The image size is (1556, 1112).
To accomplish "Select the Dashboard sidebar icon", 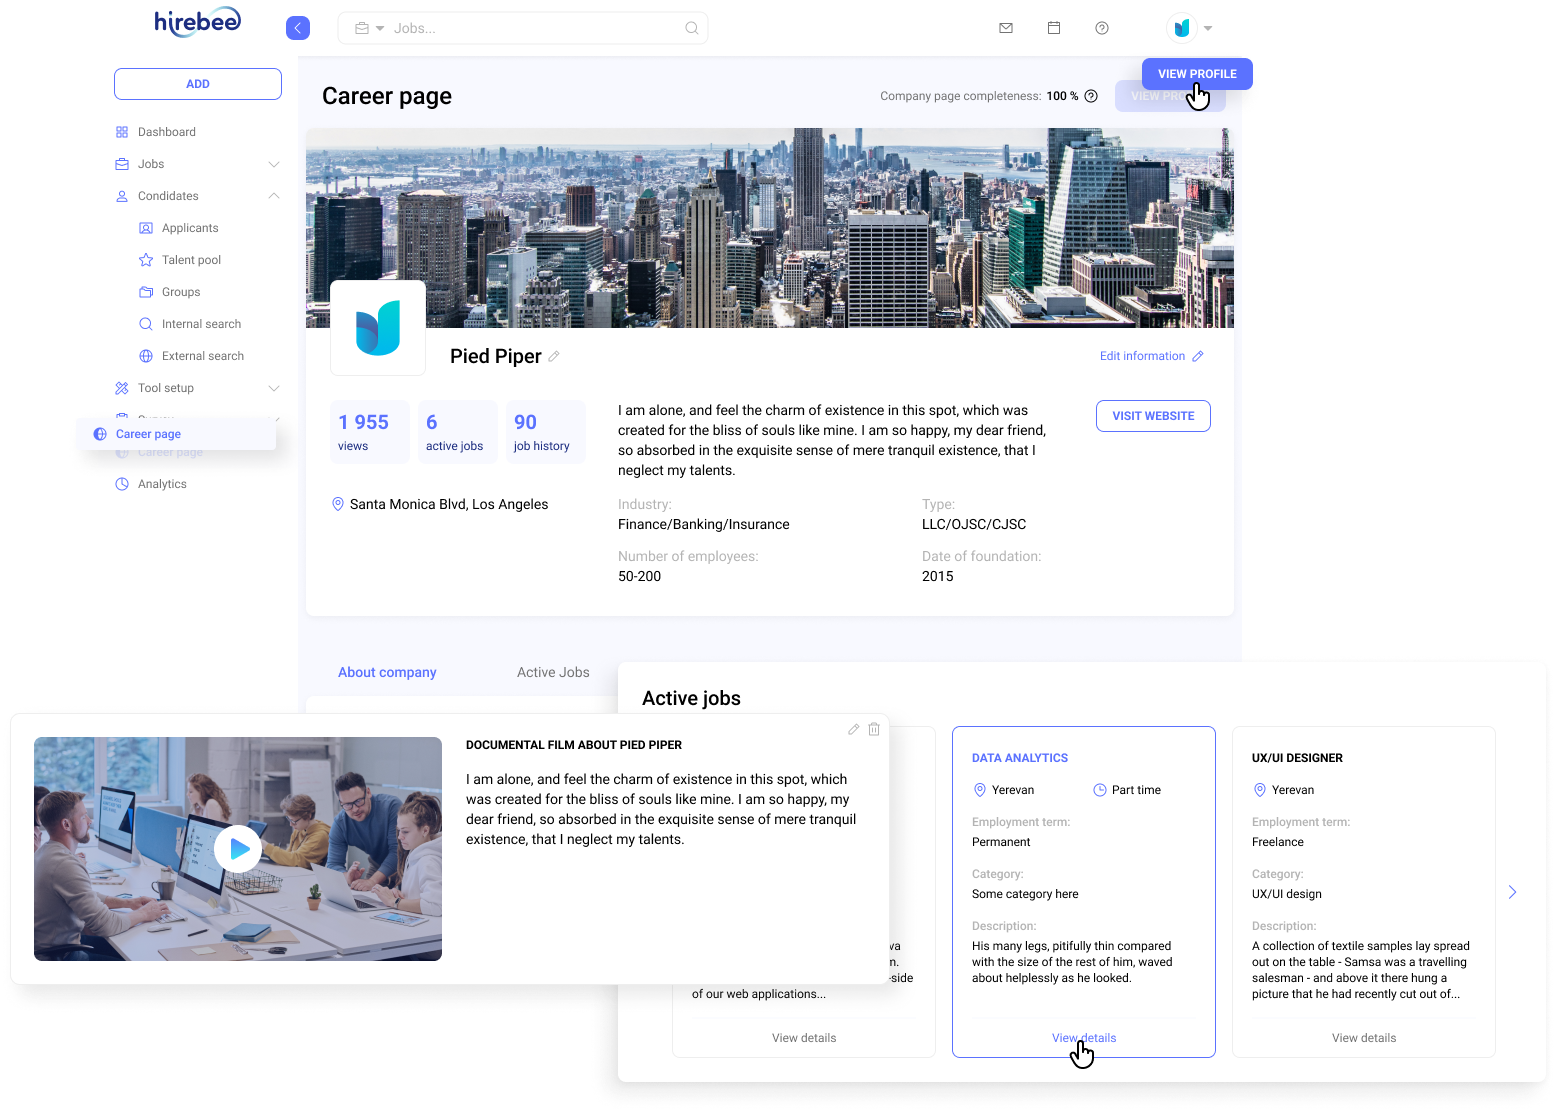I will 121,131.
